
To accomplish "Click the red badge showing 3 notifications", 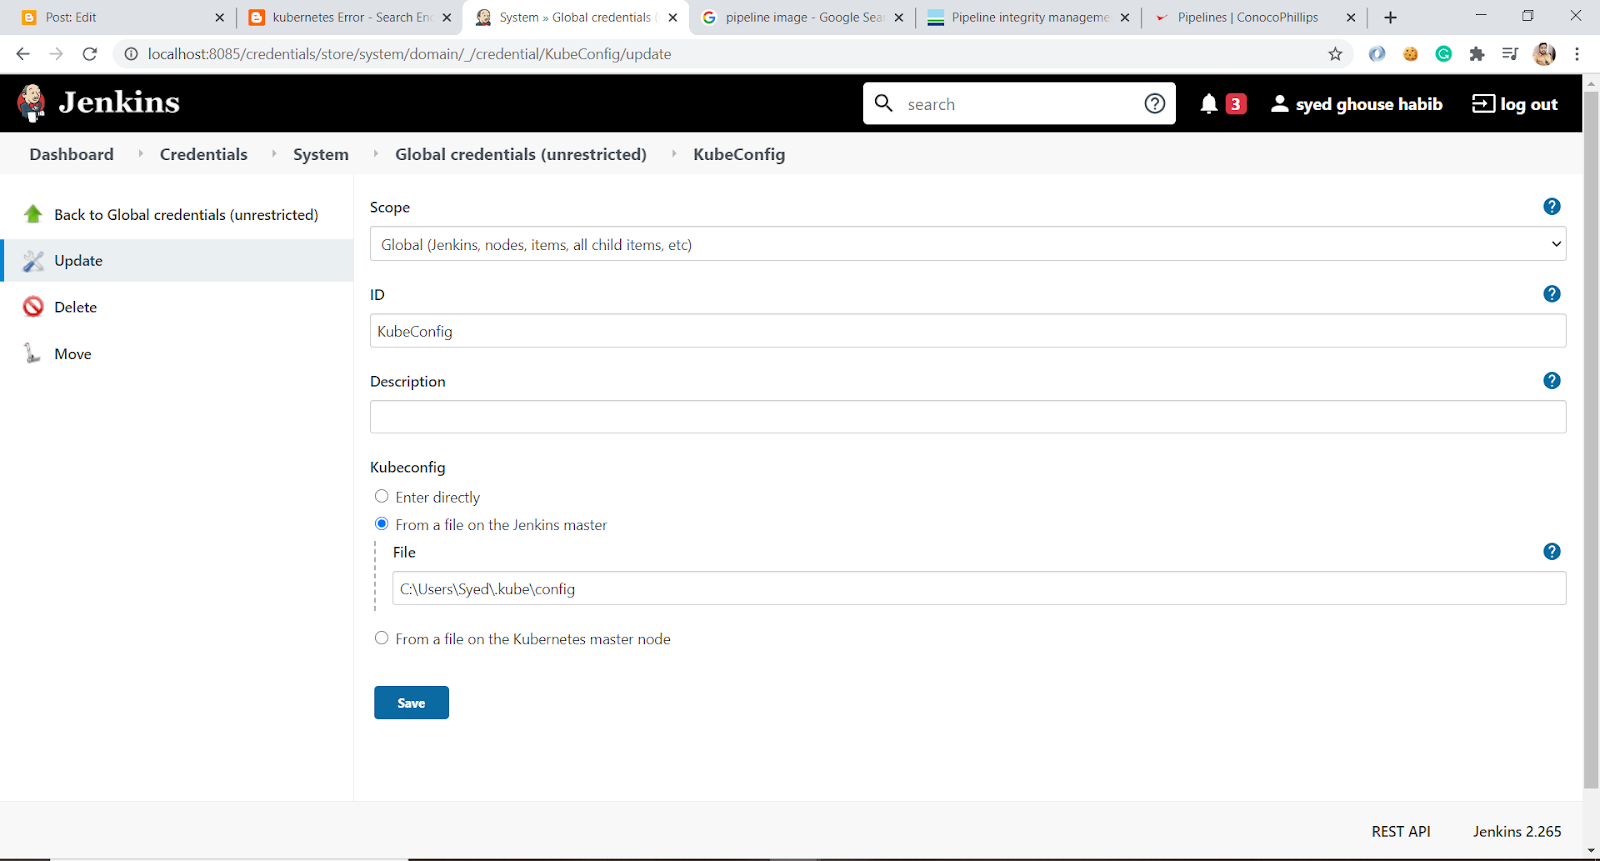I will [x=1236, y=103].
